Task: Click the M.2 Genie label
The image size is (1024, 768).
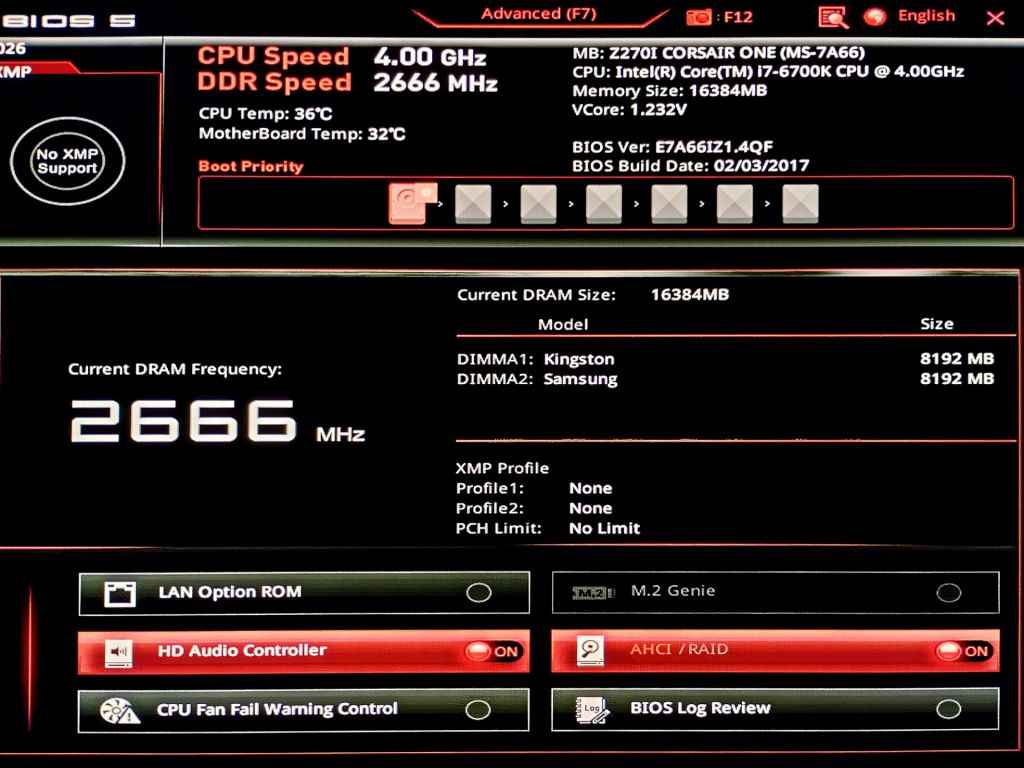Action: 673,591
